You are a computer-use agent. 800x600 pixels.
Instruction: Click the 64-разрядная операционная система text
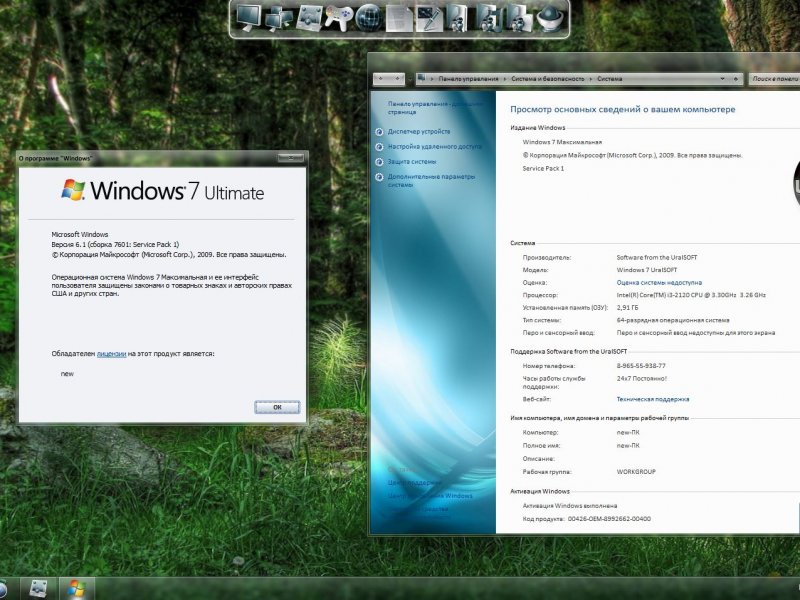point(673,320)
